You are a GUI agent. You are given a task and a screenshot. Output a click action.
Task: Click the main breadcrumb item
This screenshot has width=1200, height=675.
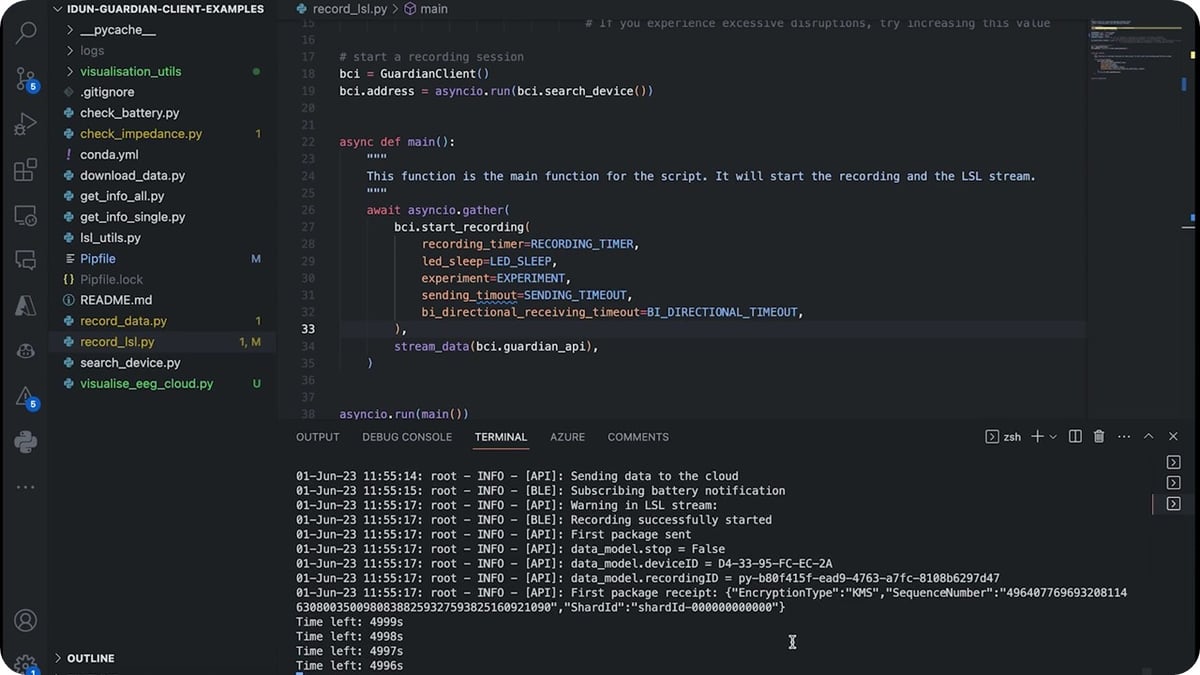point(433,9)
